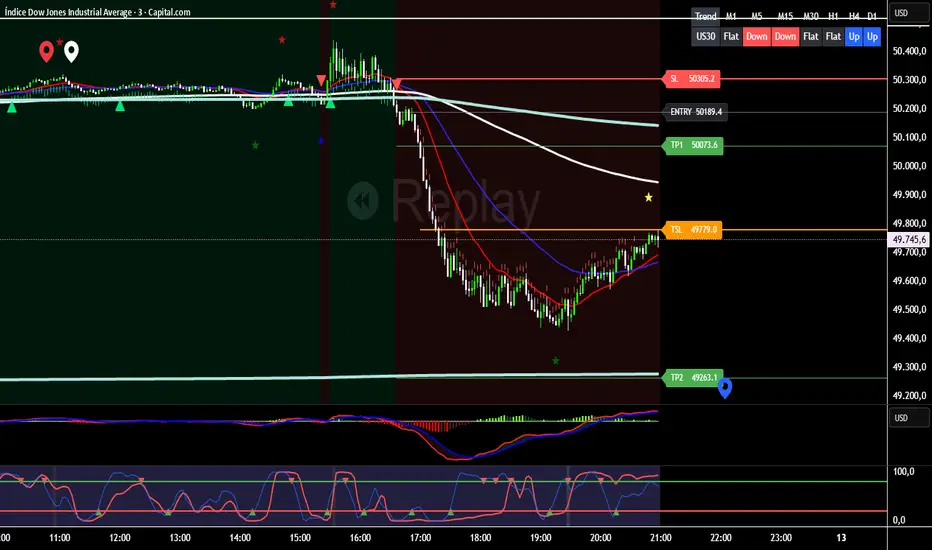Click the 100,0 oscillator scale label
Screen dimensions: 932x550
point(903,472)
